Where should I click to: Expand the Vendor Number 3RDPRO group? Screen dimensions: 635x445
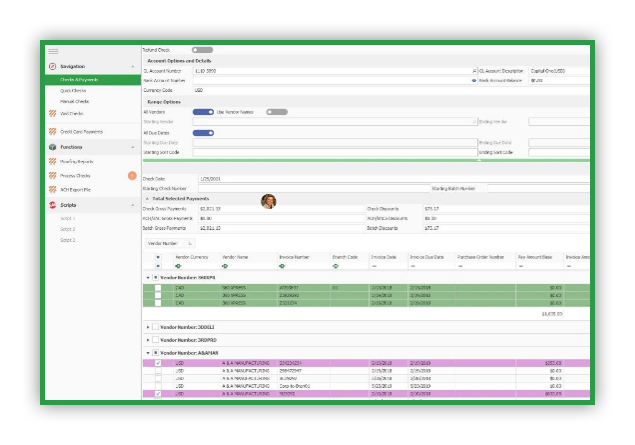[x=148, y=340]
